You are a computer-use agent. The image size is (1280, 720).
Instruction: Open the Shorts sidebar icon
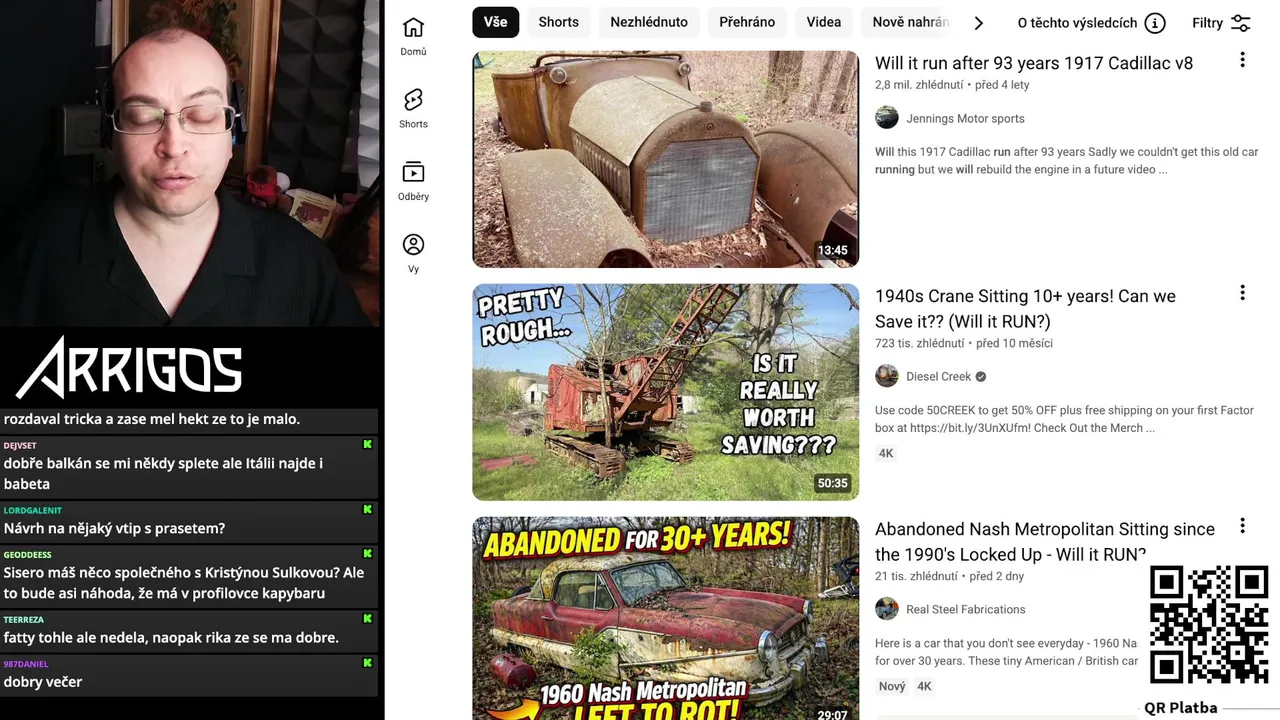(x=413, y=100)
